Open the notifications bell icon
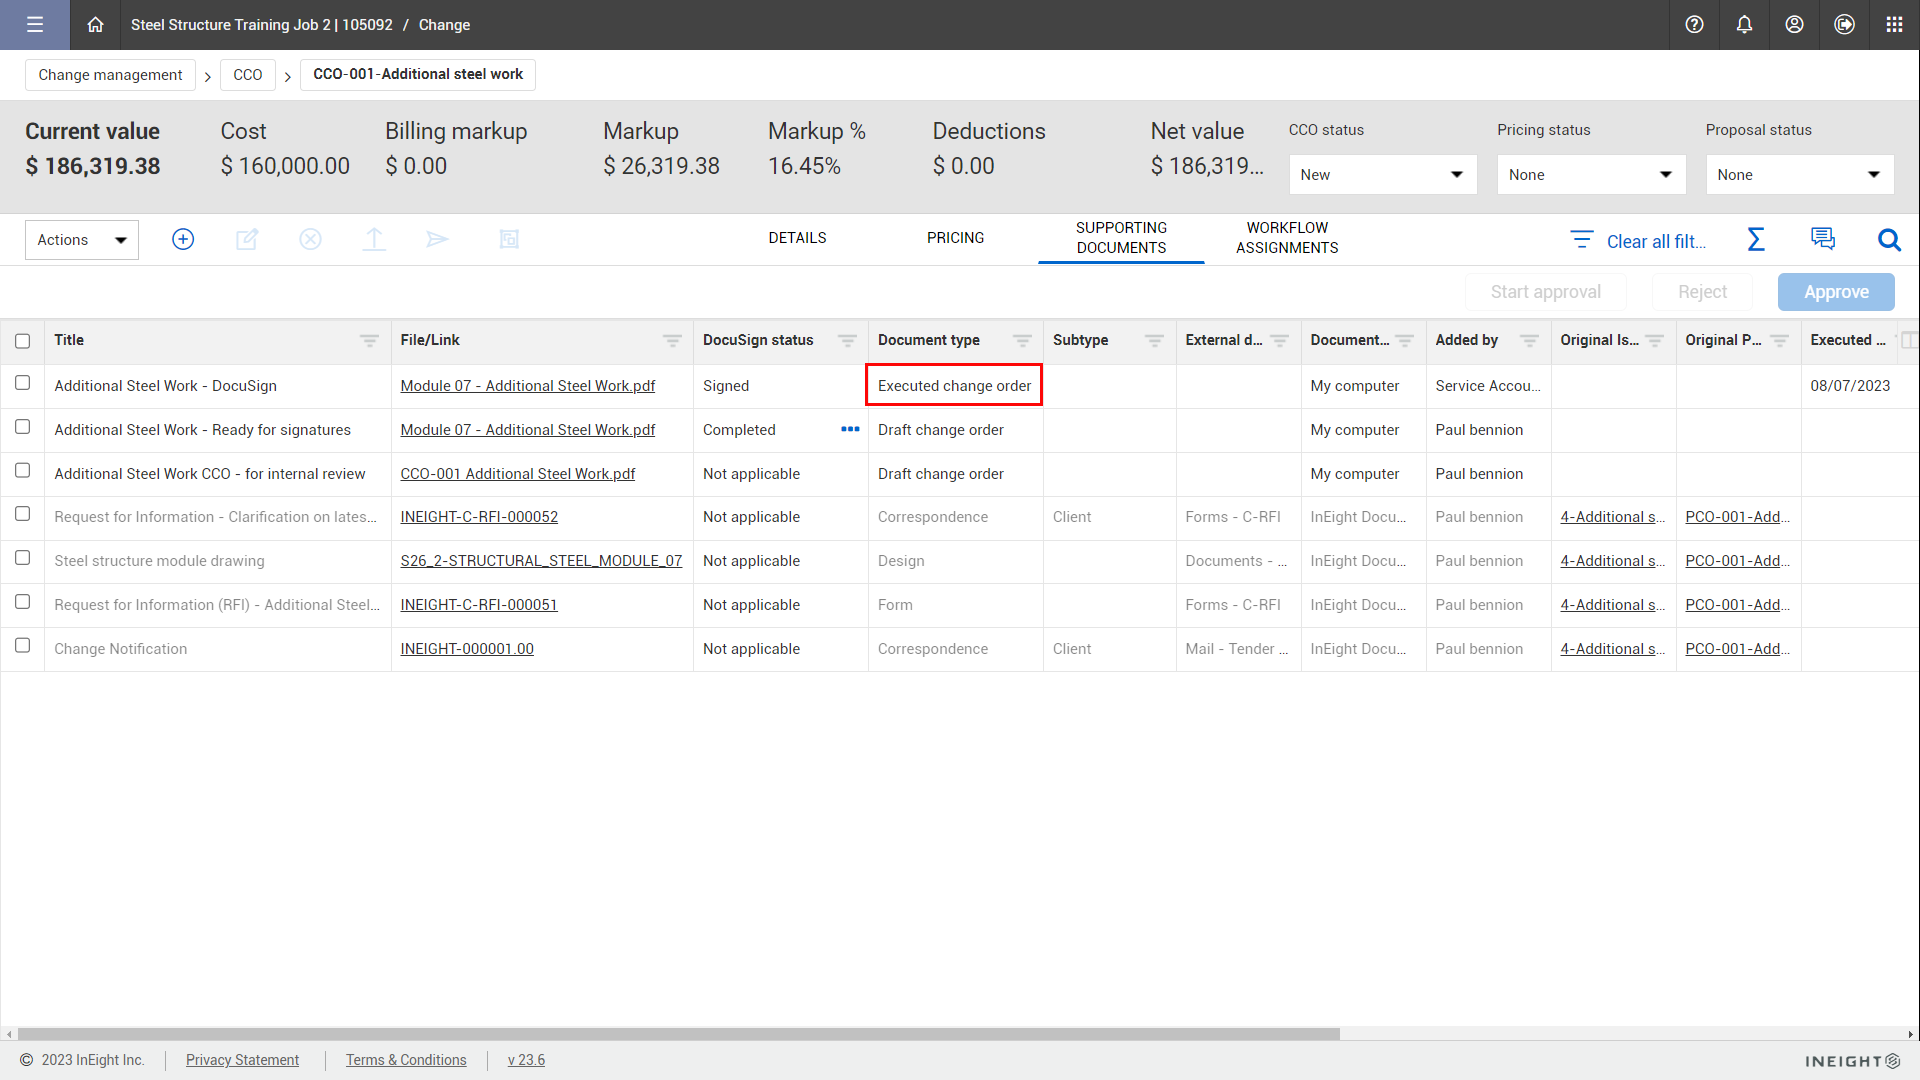This screenshot has width=1920, height=1080. [1744, 25]
